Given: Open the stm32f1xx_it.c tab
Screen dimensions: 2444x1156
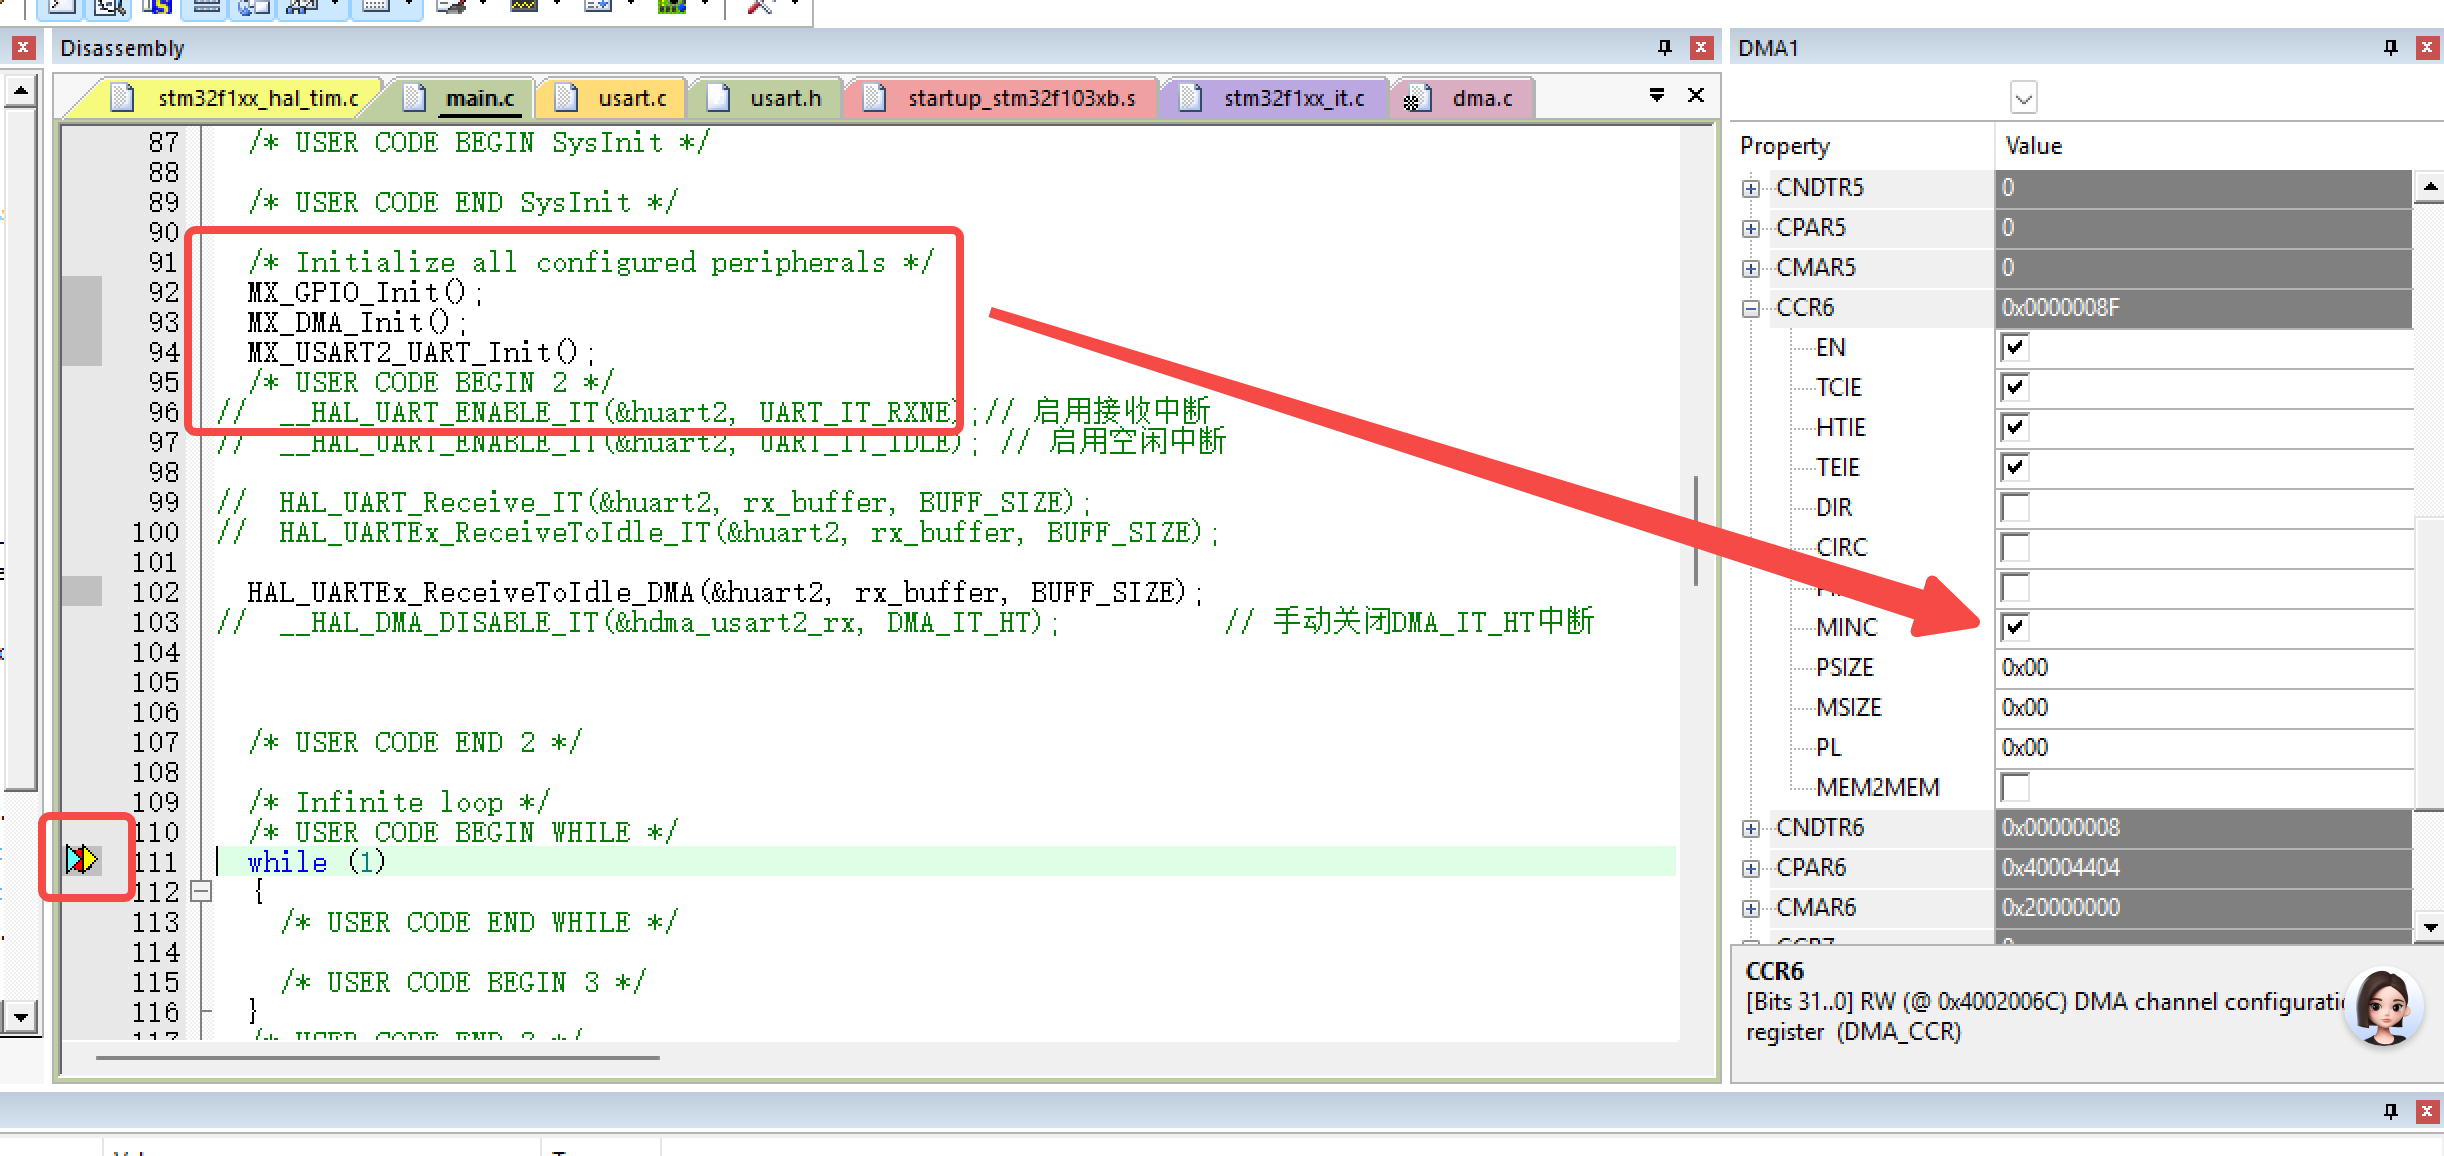Looking at the screenshot, I should pos(1293,98).
